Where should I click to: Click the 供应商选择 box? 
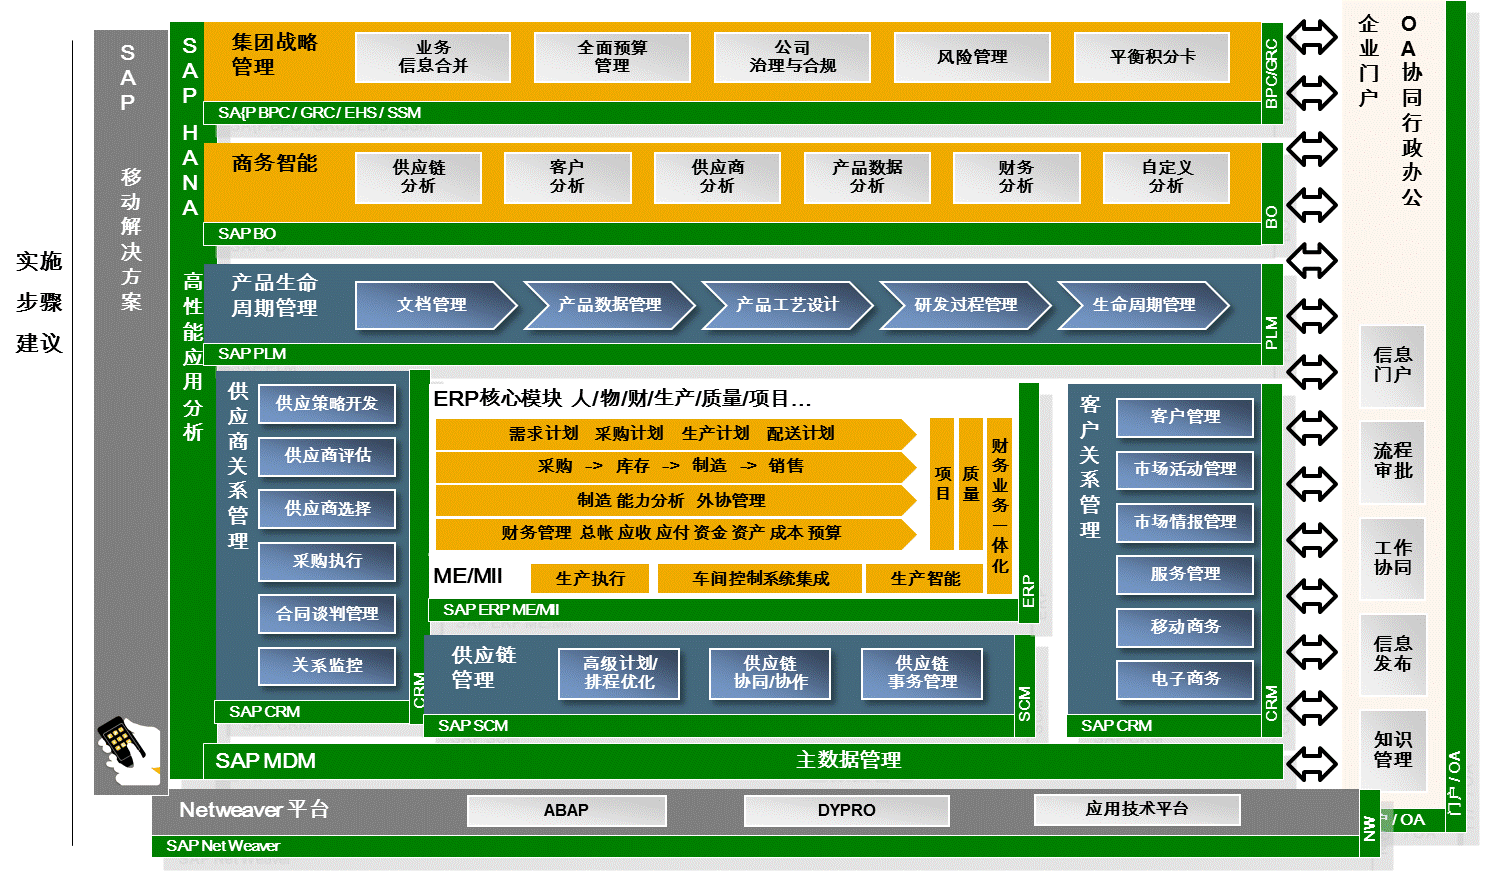(x=327, y=509)
